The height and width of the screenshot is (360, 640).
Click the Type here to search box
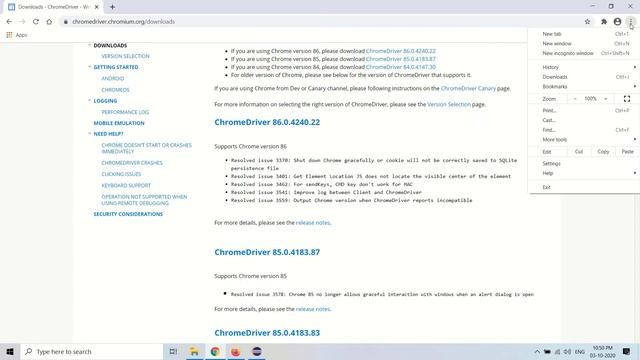[x=91, y=351]
